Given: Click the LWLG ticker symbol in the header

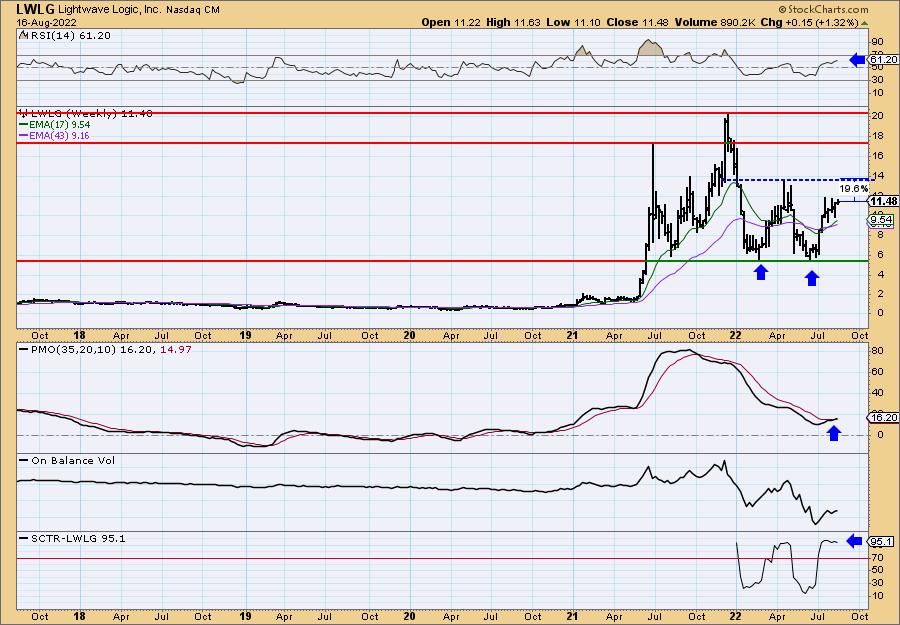Looking at the screenshot, I should pos(34,9).
